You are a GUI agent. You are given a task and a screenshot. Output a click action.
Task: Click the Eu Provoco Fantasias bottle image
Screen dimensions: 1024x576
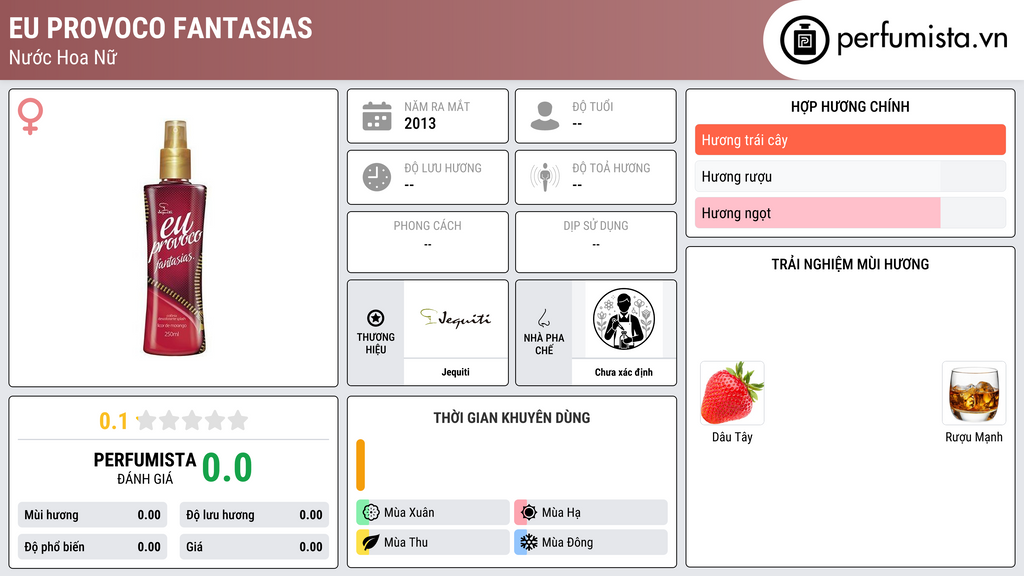tap(175, 238)
